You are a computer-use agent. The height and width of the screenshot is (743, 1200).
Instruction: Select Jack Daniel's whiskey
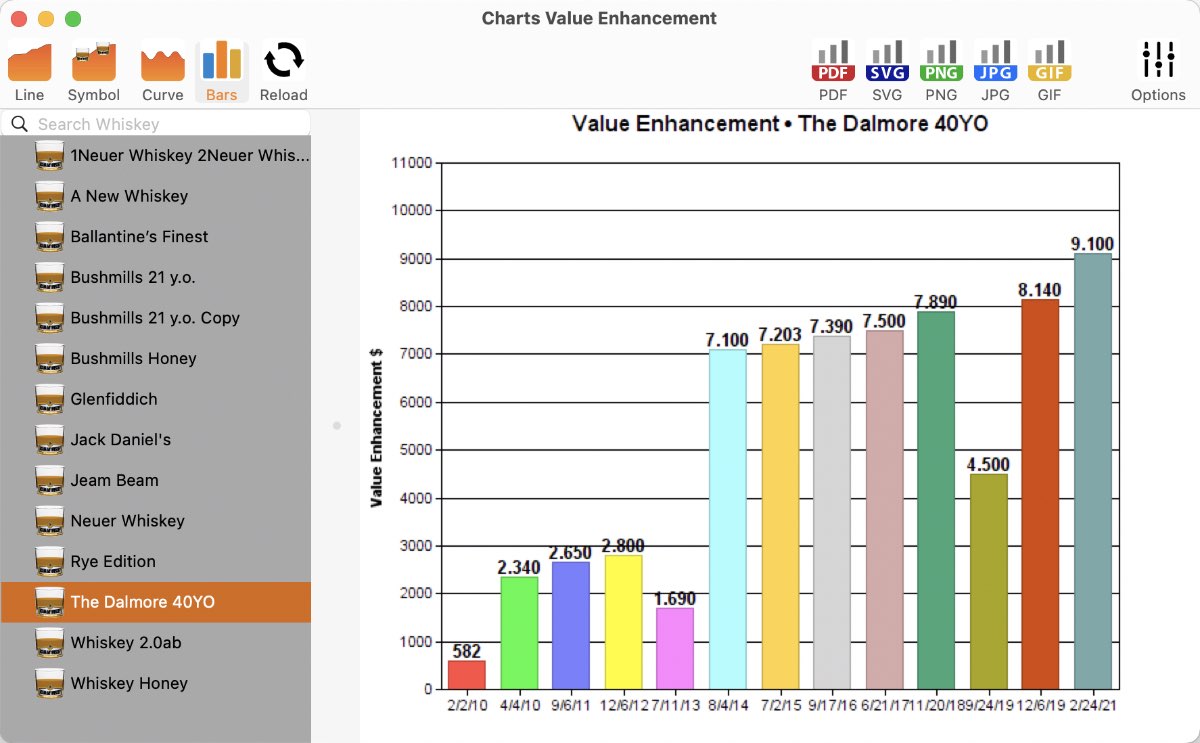[x=156, y=439]
